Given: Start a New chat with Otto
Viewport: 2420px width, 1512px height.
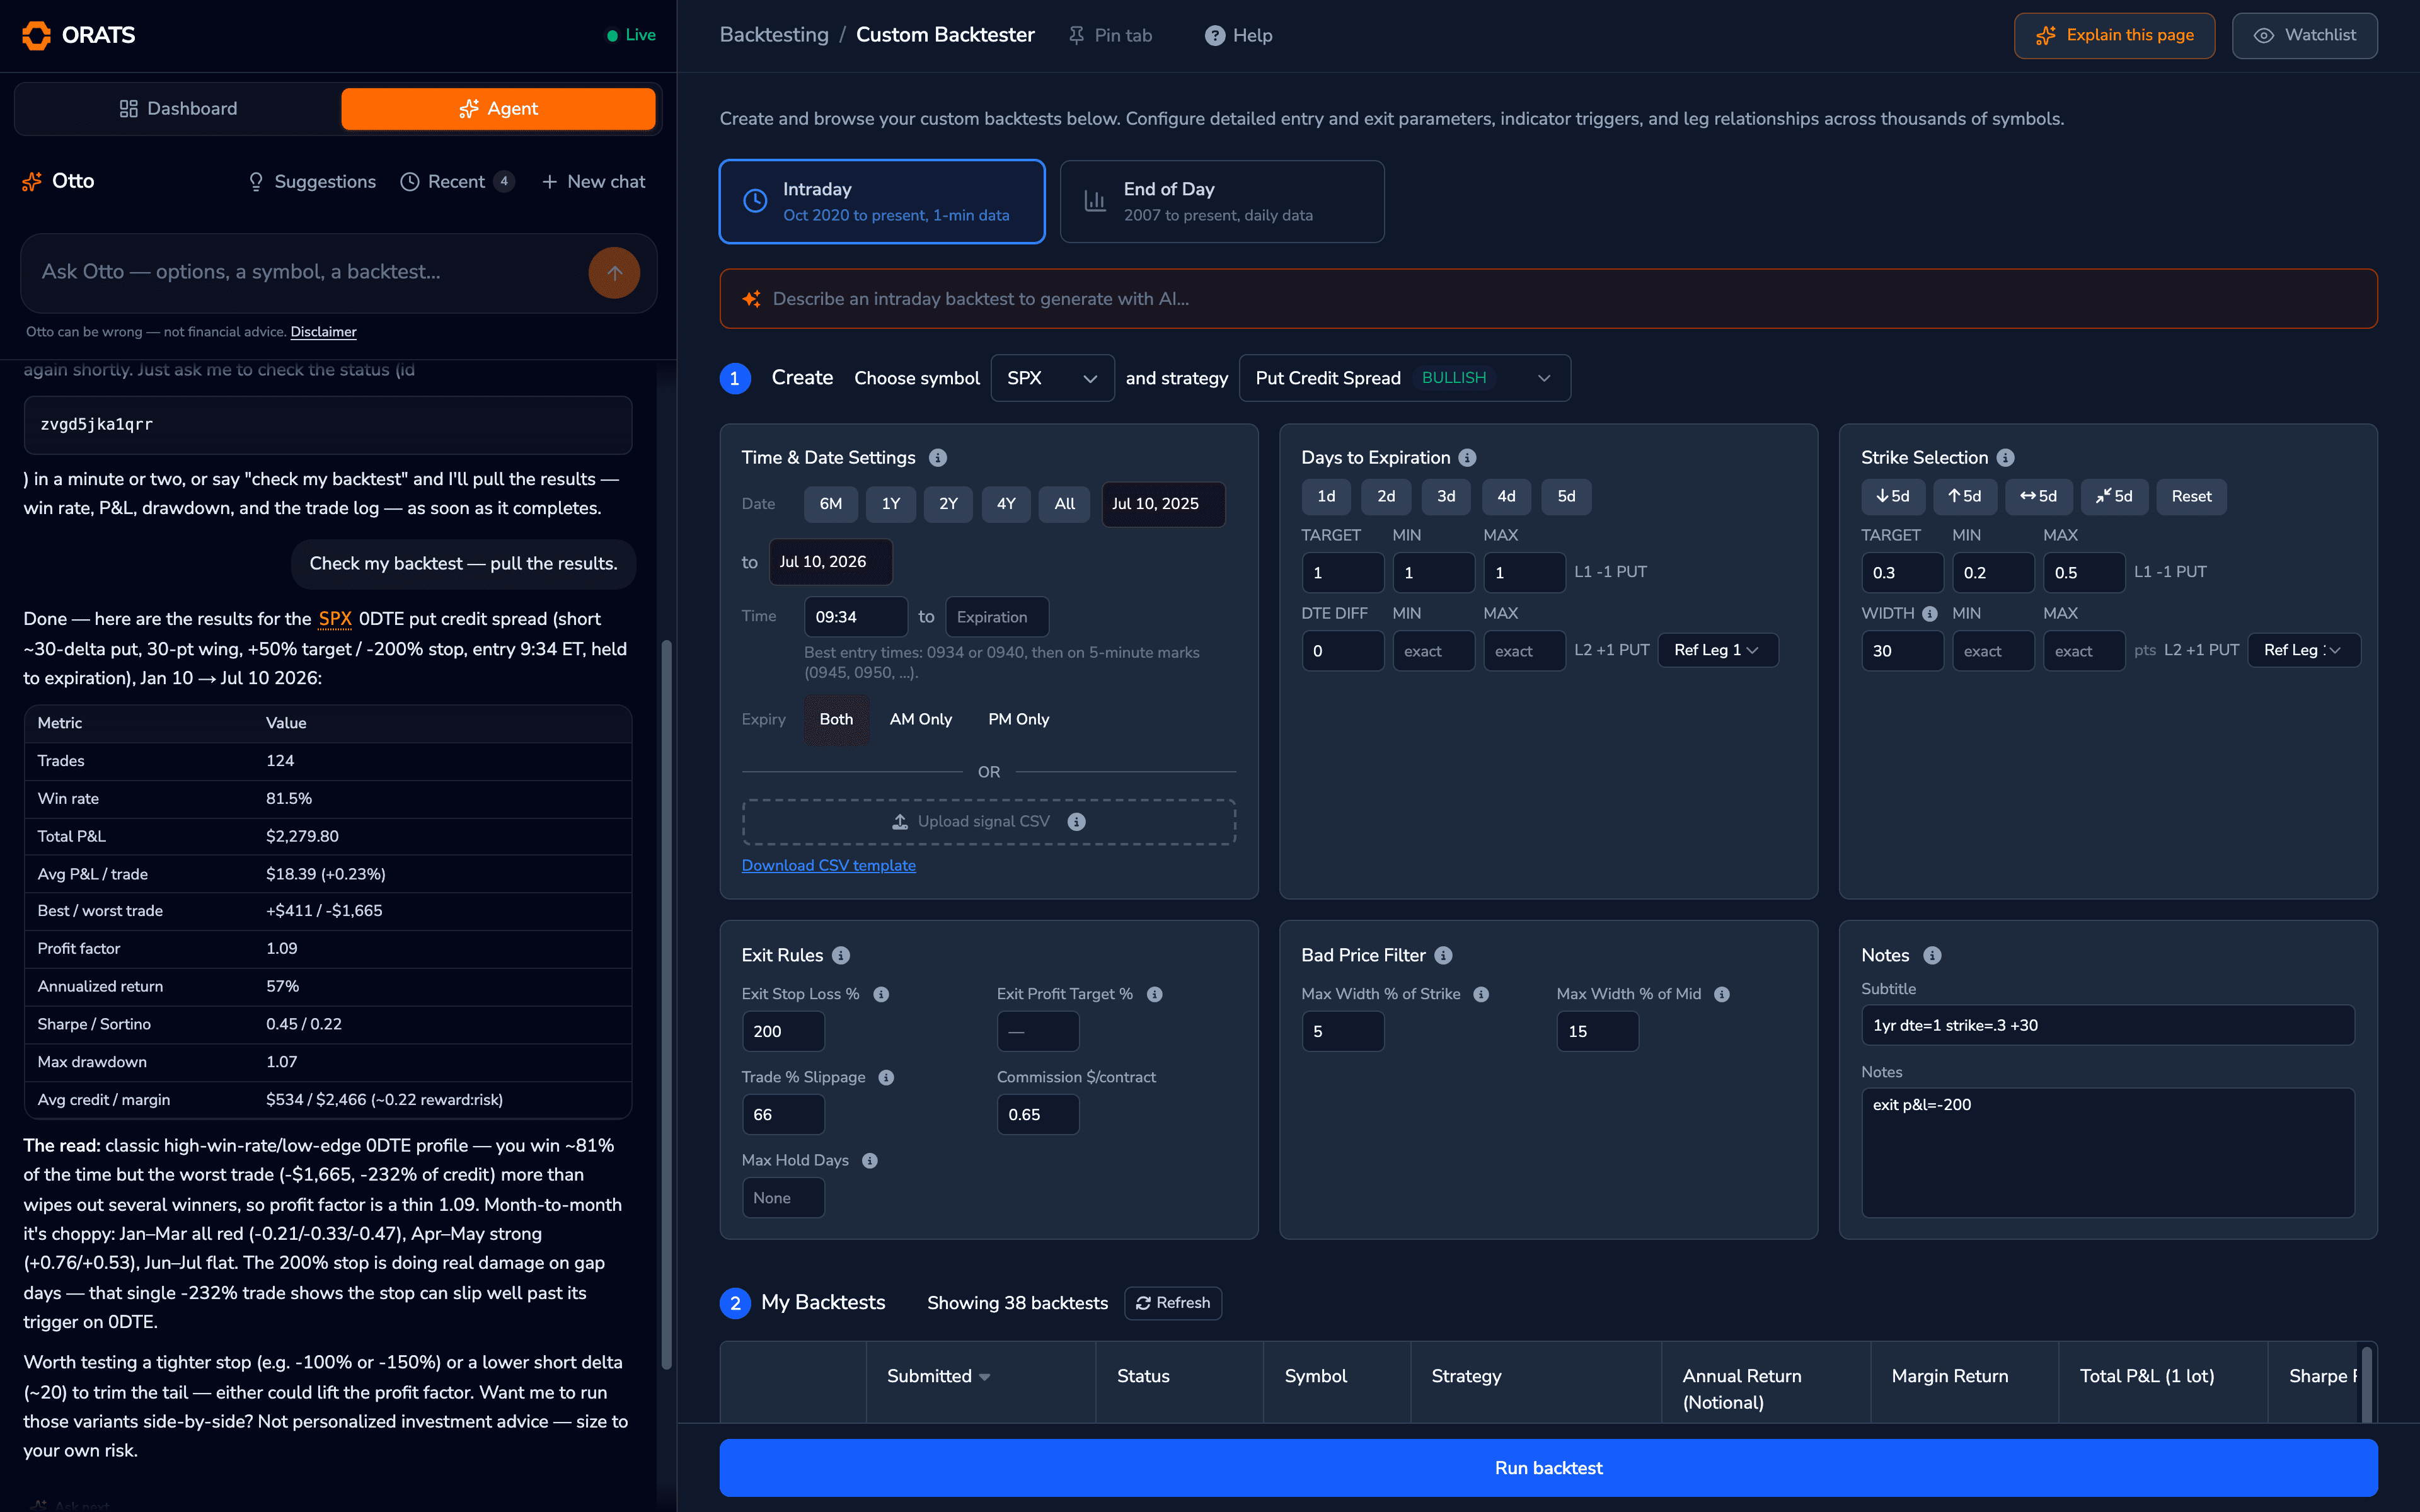Looking at the screenshot, I should [593, 181].
